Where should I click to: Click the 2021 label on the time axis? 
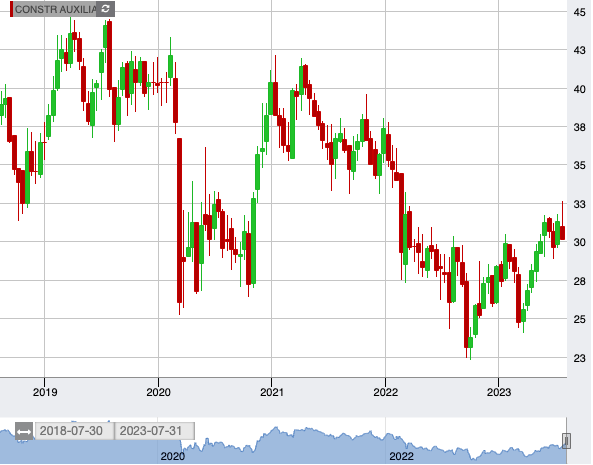(272, 392)
